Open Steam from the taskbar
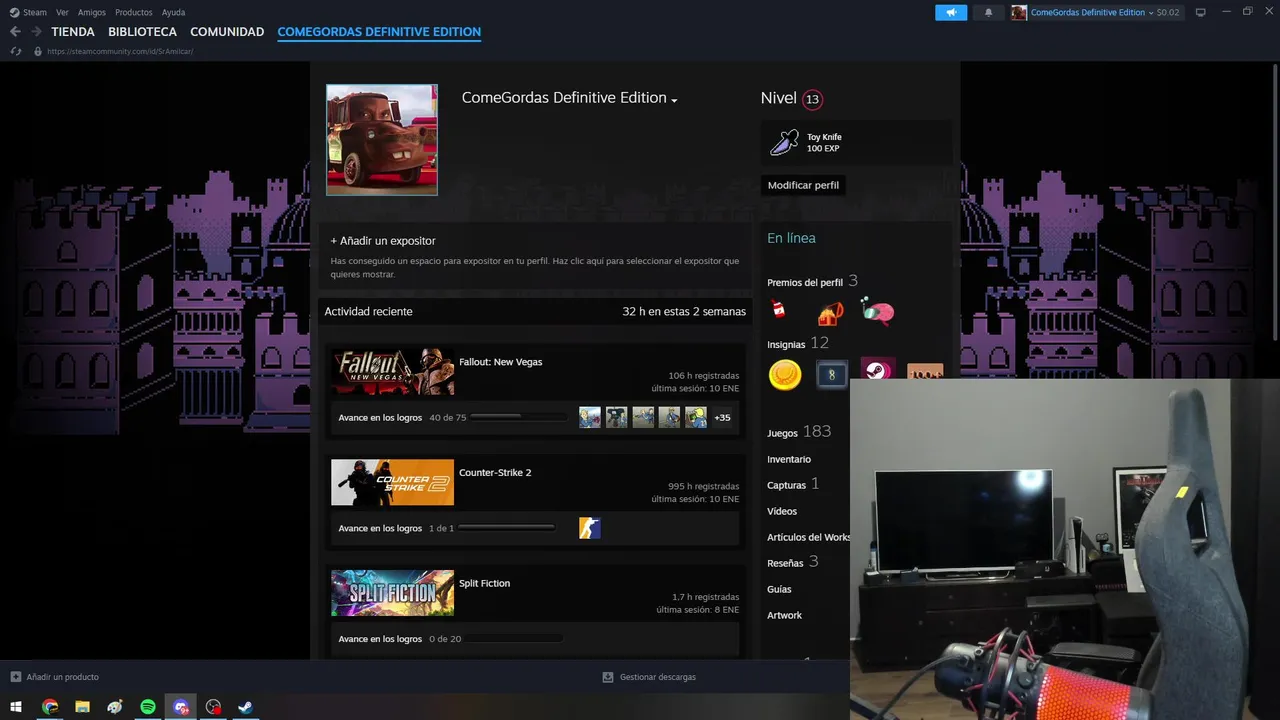1280x720 pixels. tap(245, 707)
